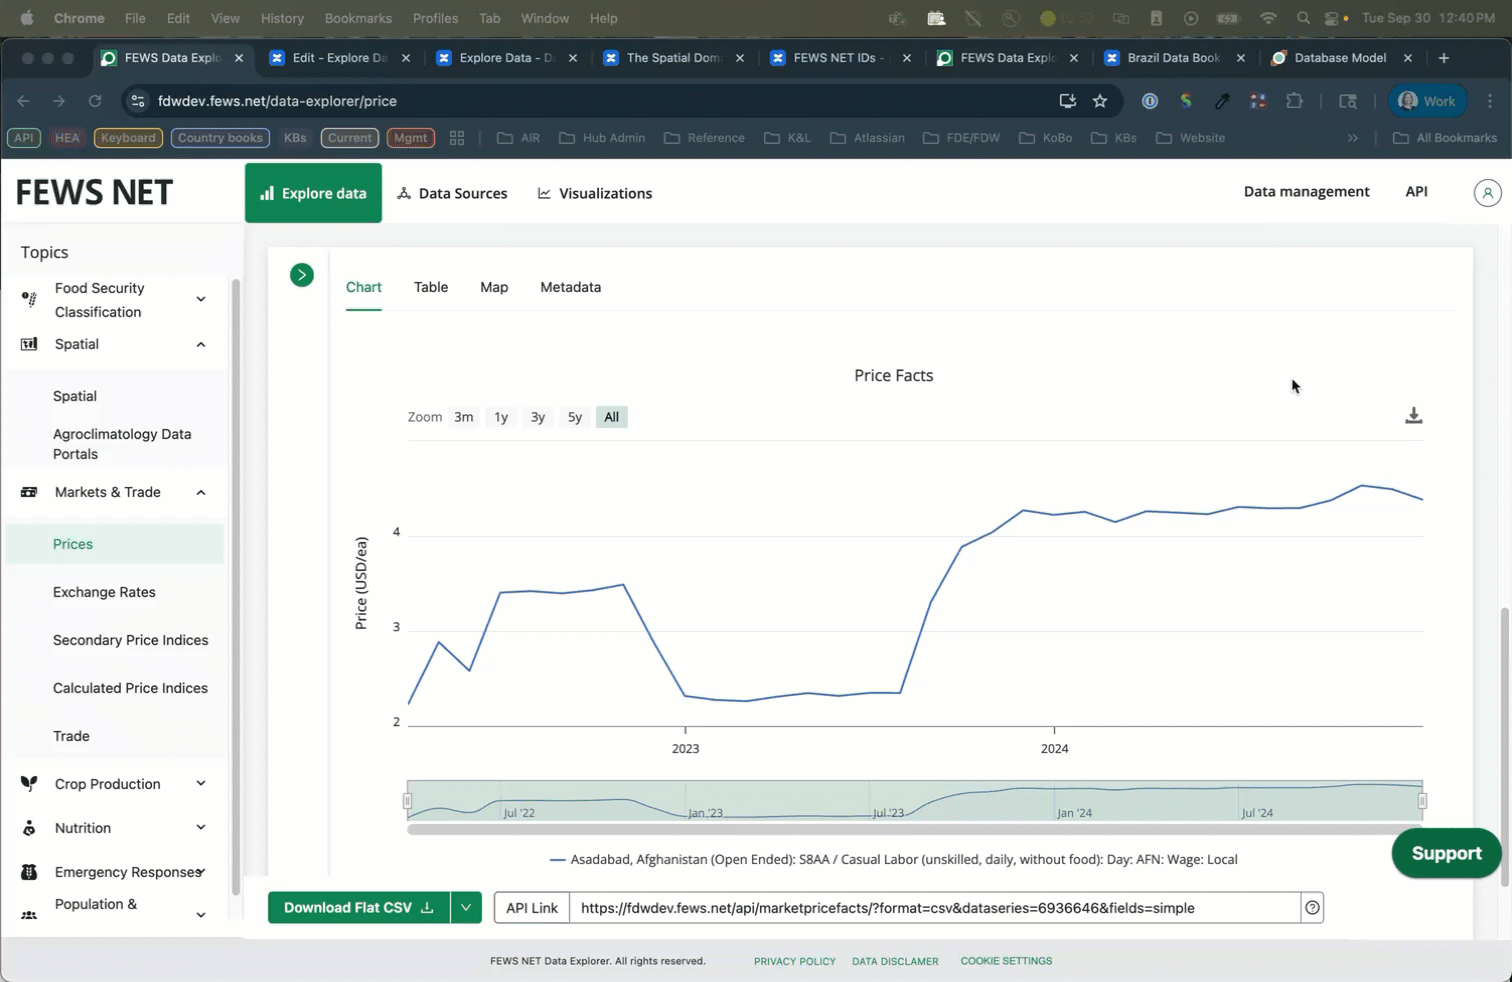The height and width of the screenshot is (982, 1512).
Task: Open the Exchange Rates link
Action: 104,592
